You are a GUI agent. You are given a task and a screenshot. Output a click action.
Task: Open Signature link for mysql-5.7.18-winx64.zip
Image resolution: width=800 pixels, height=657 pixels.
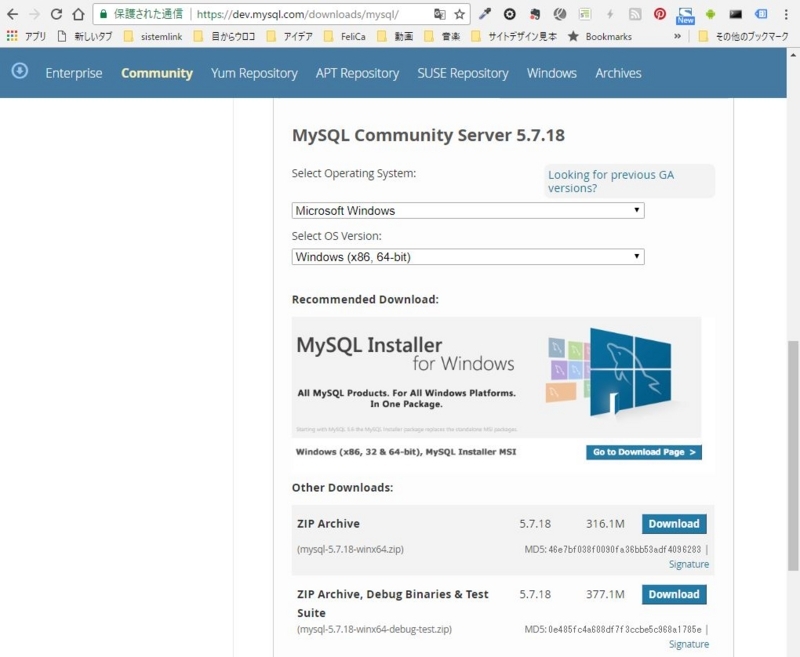[689, 564]
